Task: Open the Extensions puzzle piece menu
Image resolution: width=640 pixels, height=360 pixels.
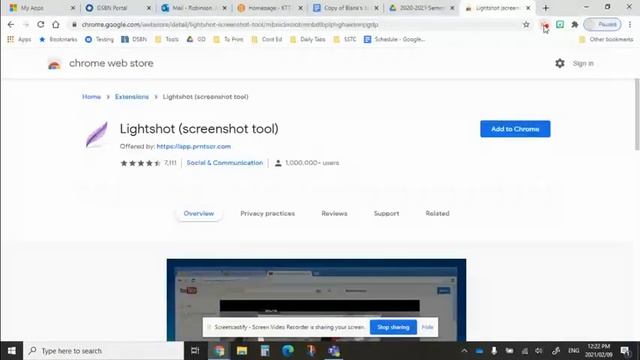Action: [575, 24]
